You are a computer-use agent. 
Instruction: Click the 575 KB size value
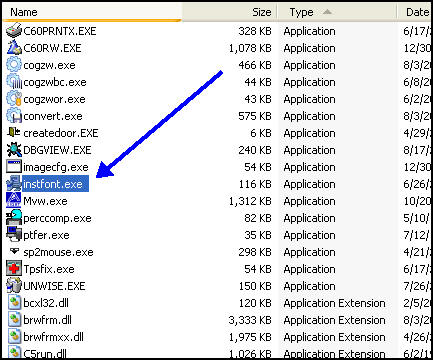[255, 116]
